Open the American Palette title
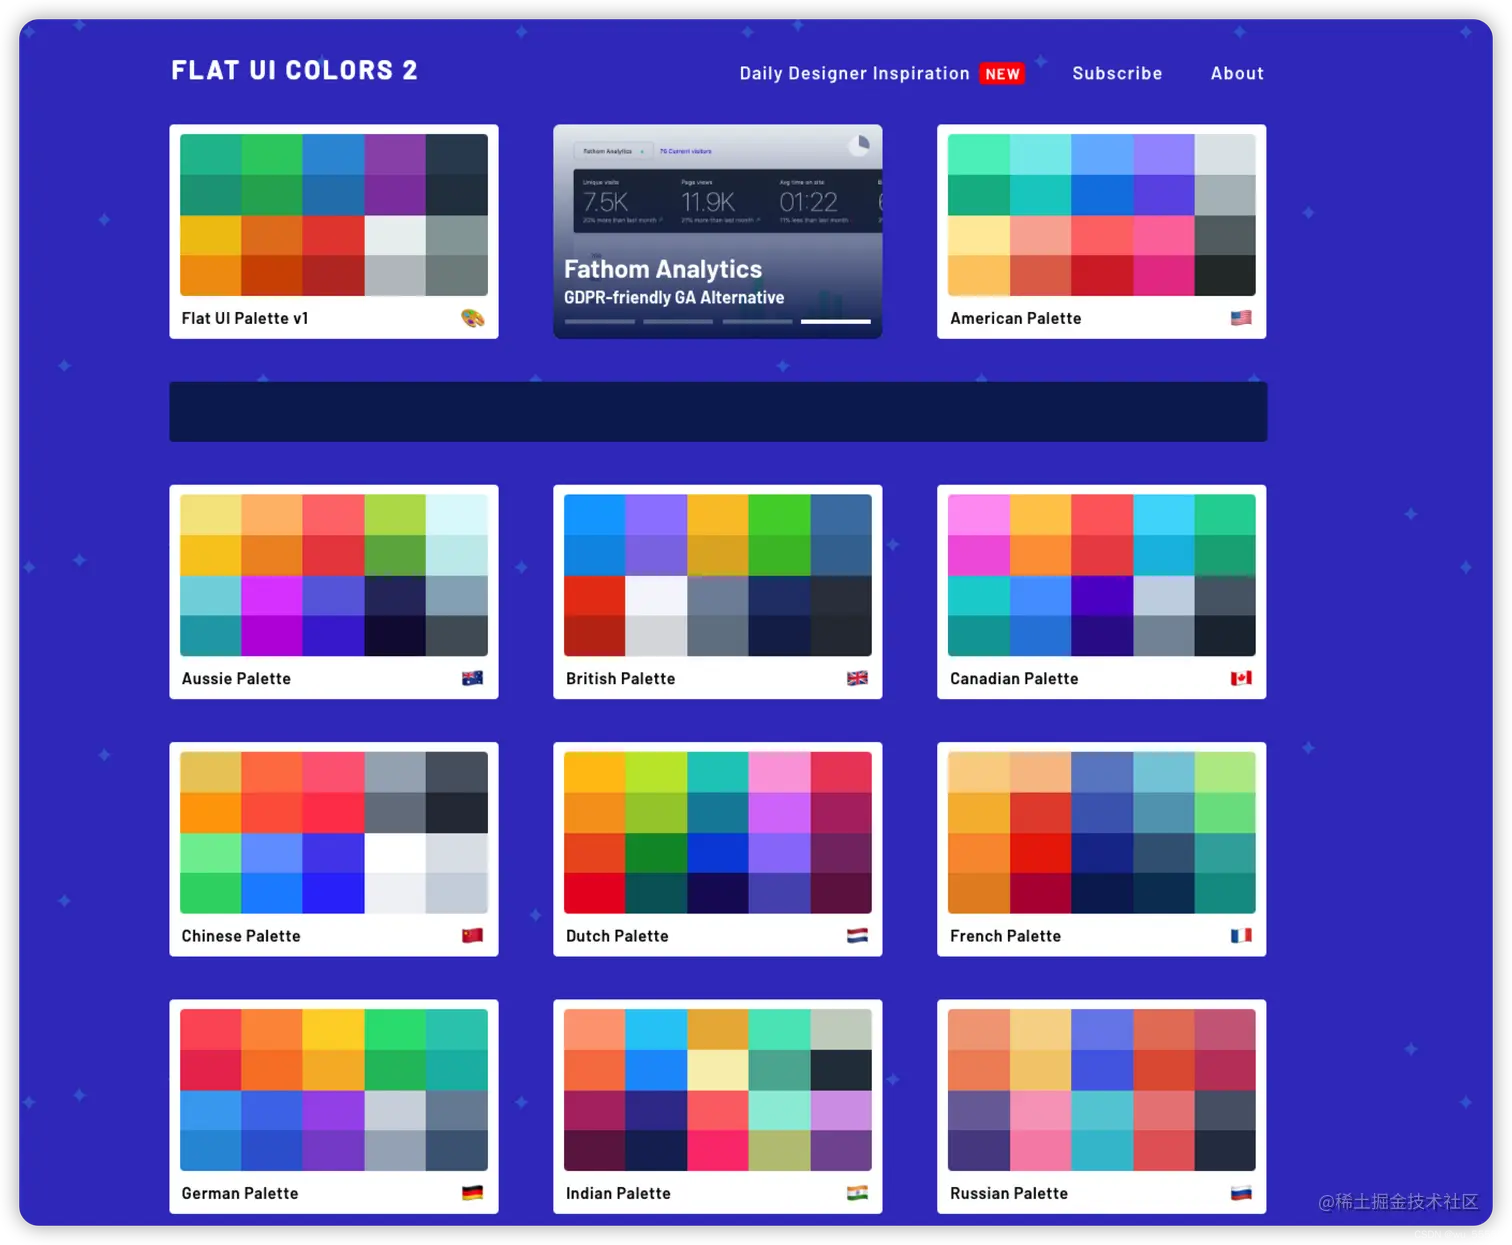This screenshot has width=1512, height=1245. point(1015,318)
